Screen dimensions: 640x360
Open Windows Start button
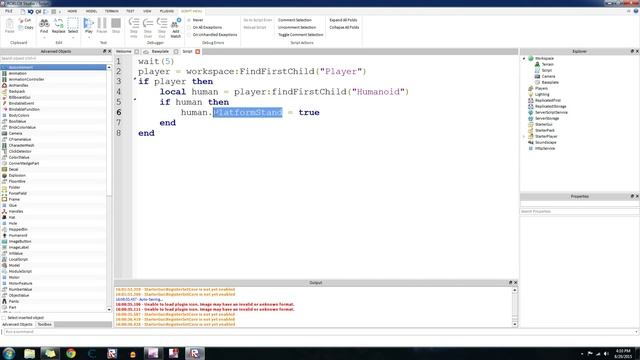[x=9, y=353]
